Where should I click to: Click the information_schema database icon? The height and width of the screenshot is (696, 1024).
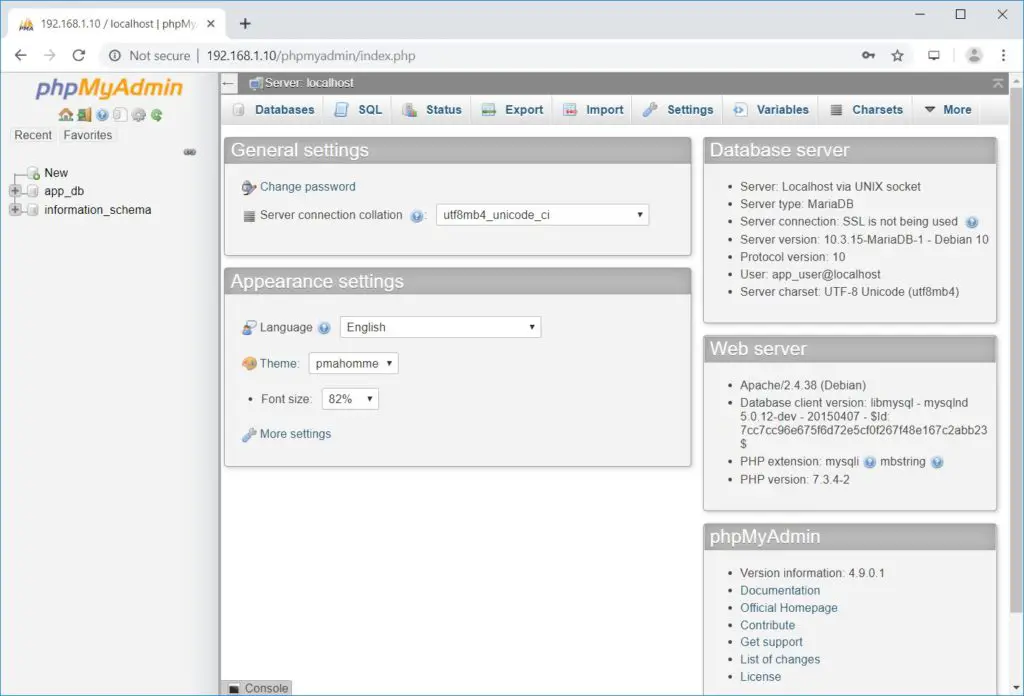33,210
